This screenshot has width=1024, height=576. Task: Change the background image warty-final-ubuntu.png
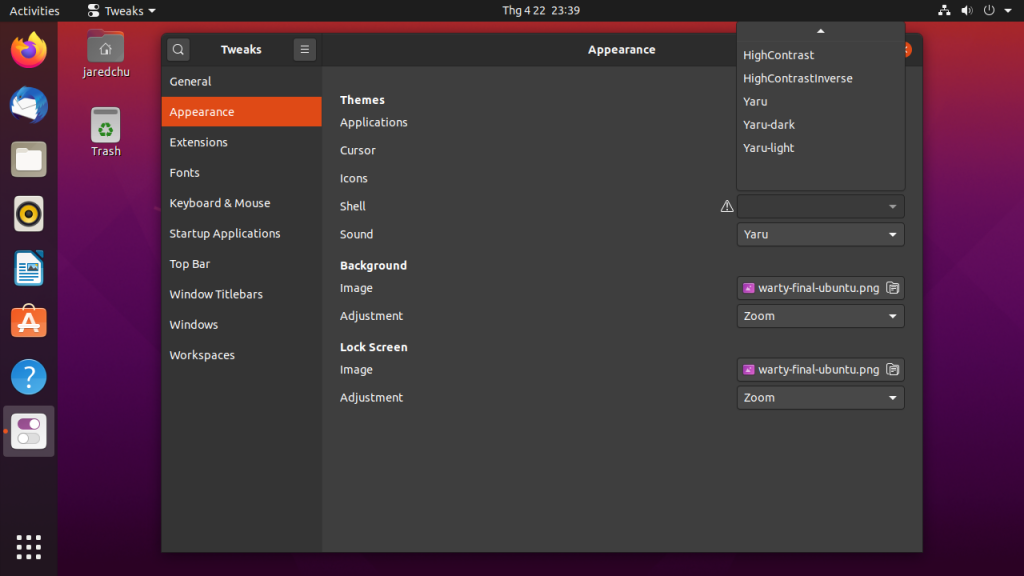coord(812,287)
